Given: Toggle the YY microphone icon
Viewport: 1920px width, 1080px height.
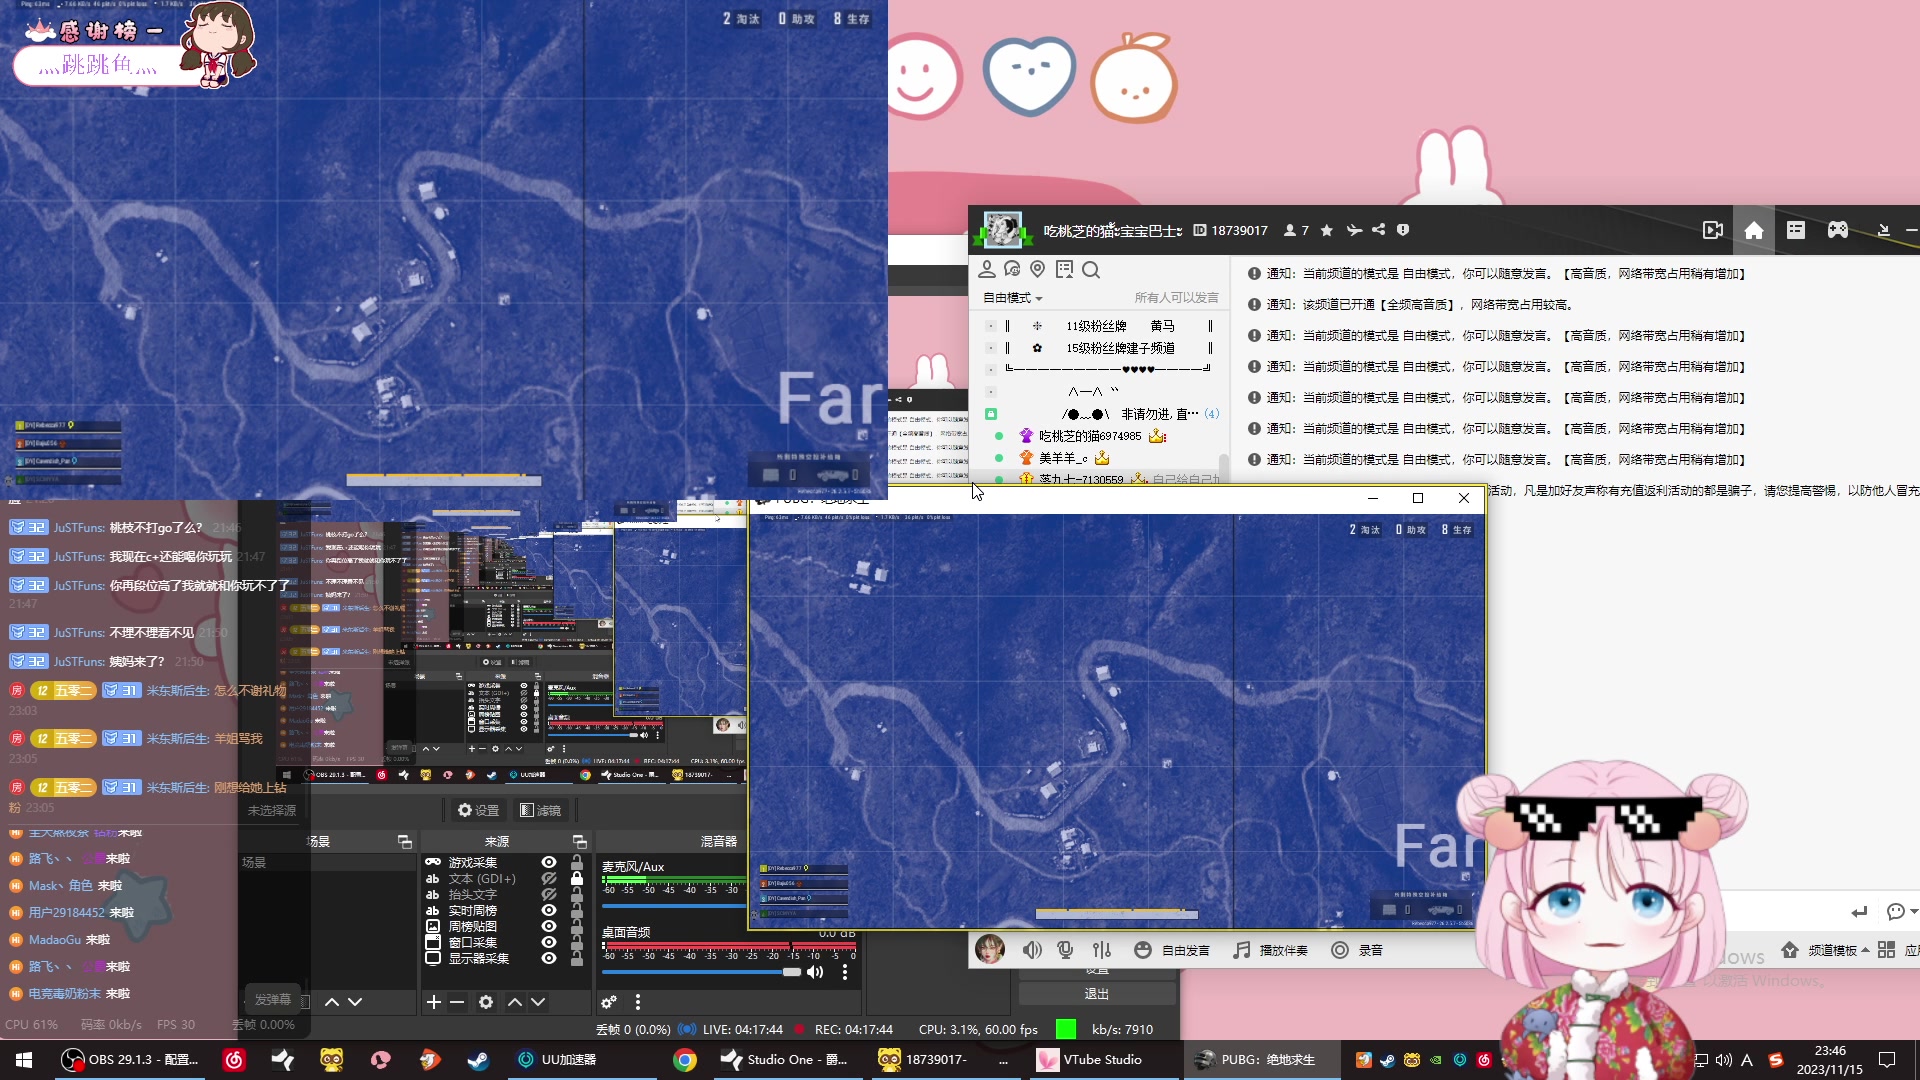Looking at the screenshot, I should click(x=1066, y=950).
